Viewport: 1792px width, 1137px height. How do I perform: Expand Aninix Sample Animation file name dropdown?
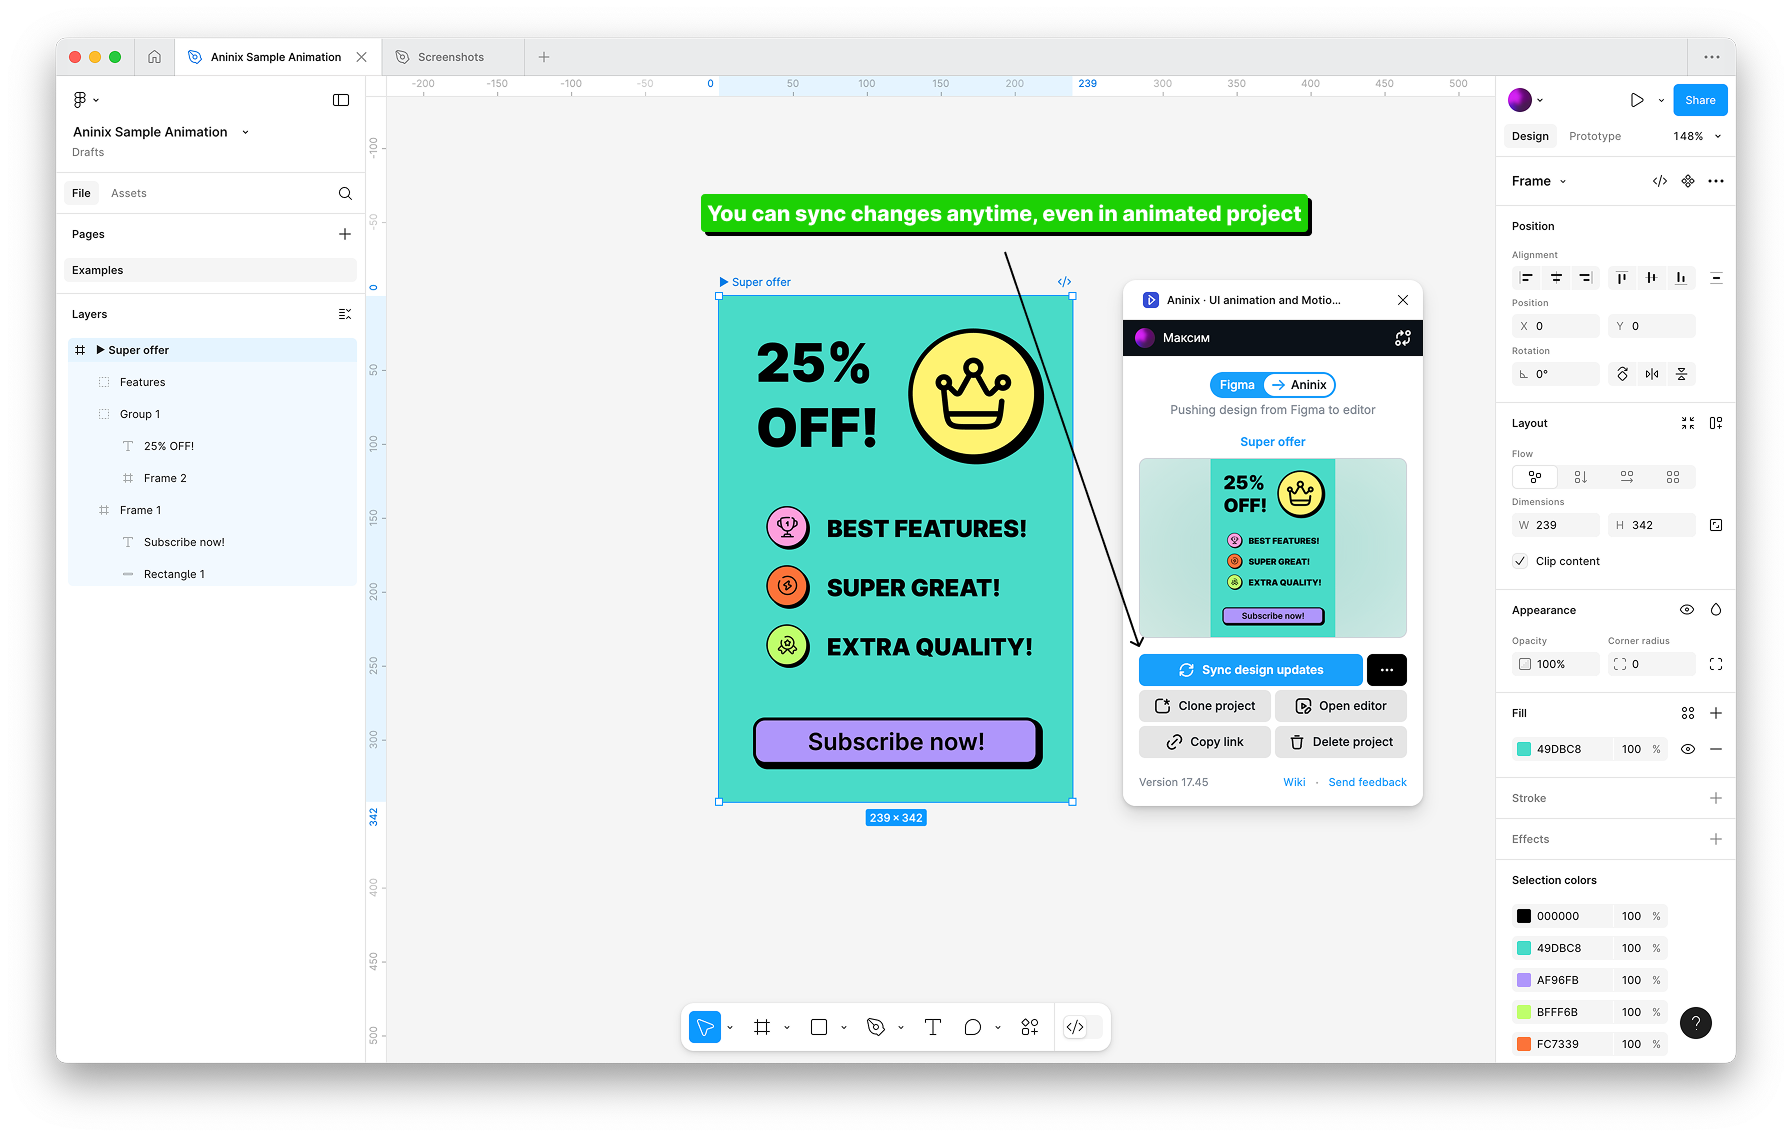click(245, 132)
